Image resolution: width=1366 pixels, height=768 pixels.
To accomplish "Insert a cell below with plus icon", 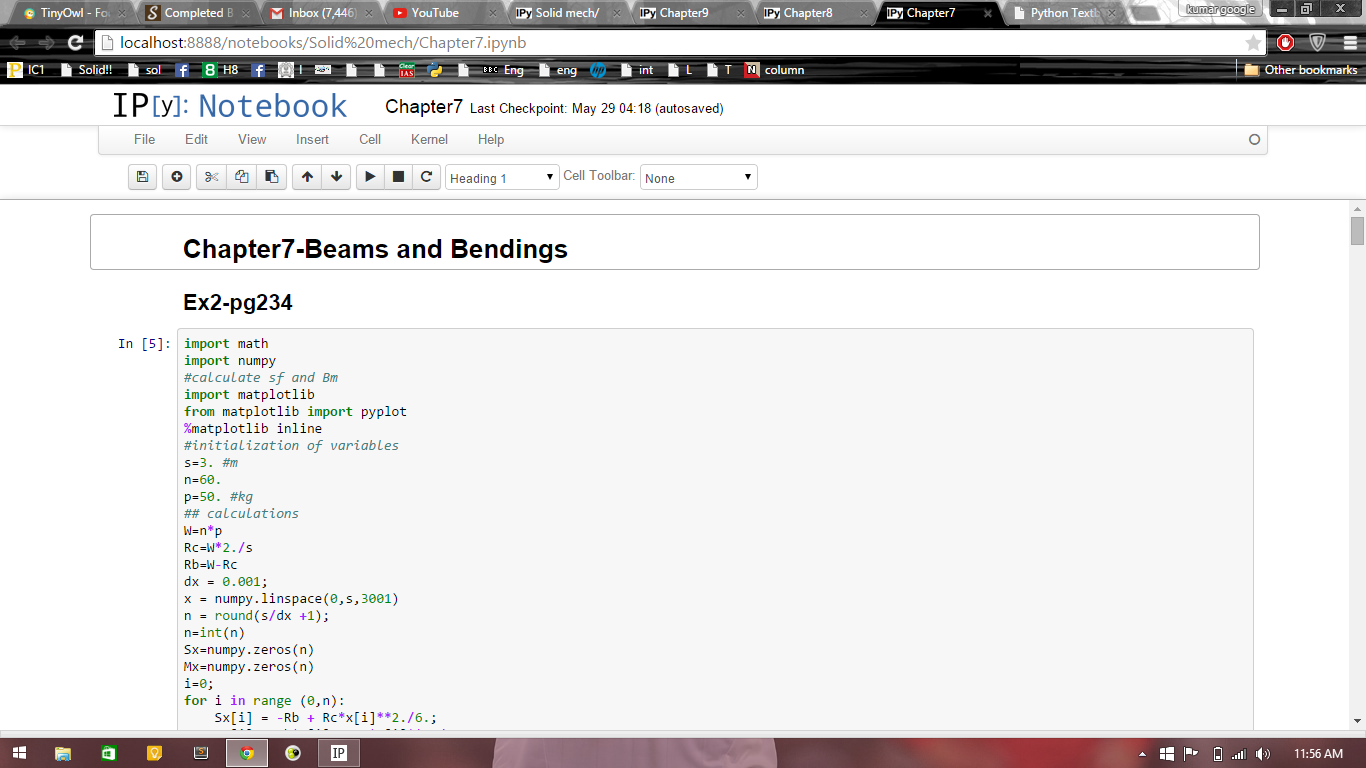I will [x=177, y=177].
